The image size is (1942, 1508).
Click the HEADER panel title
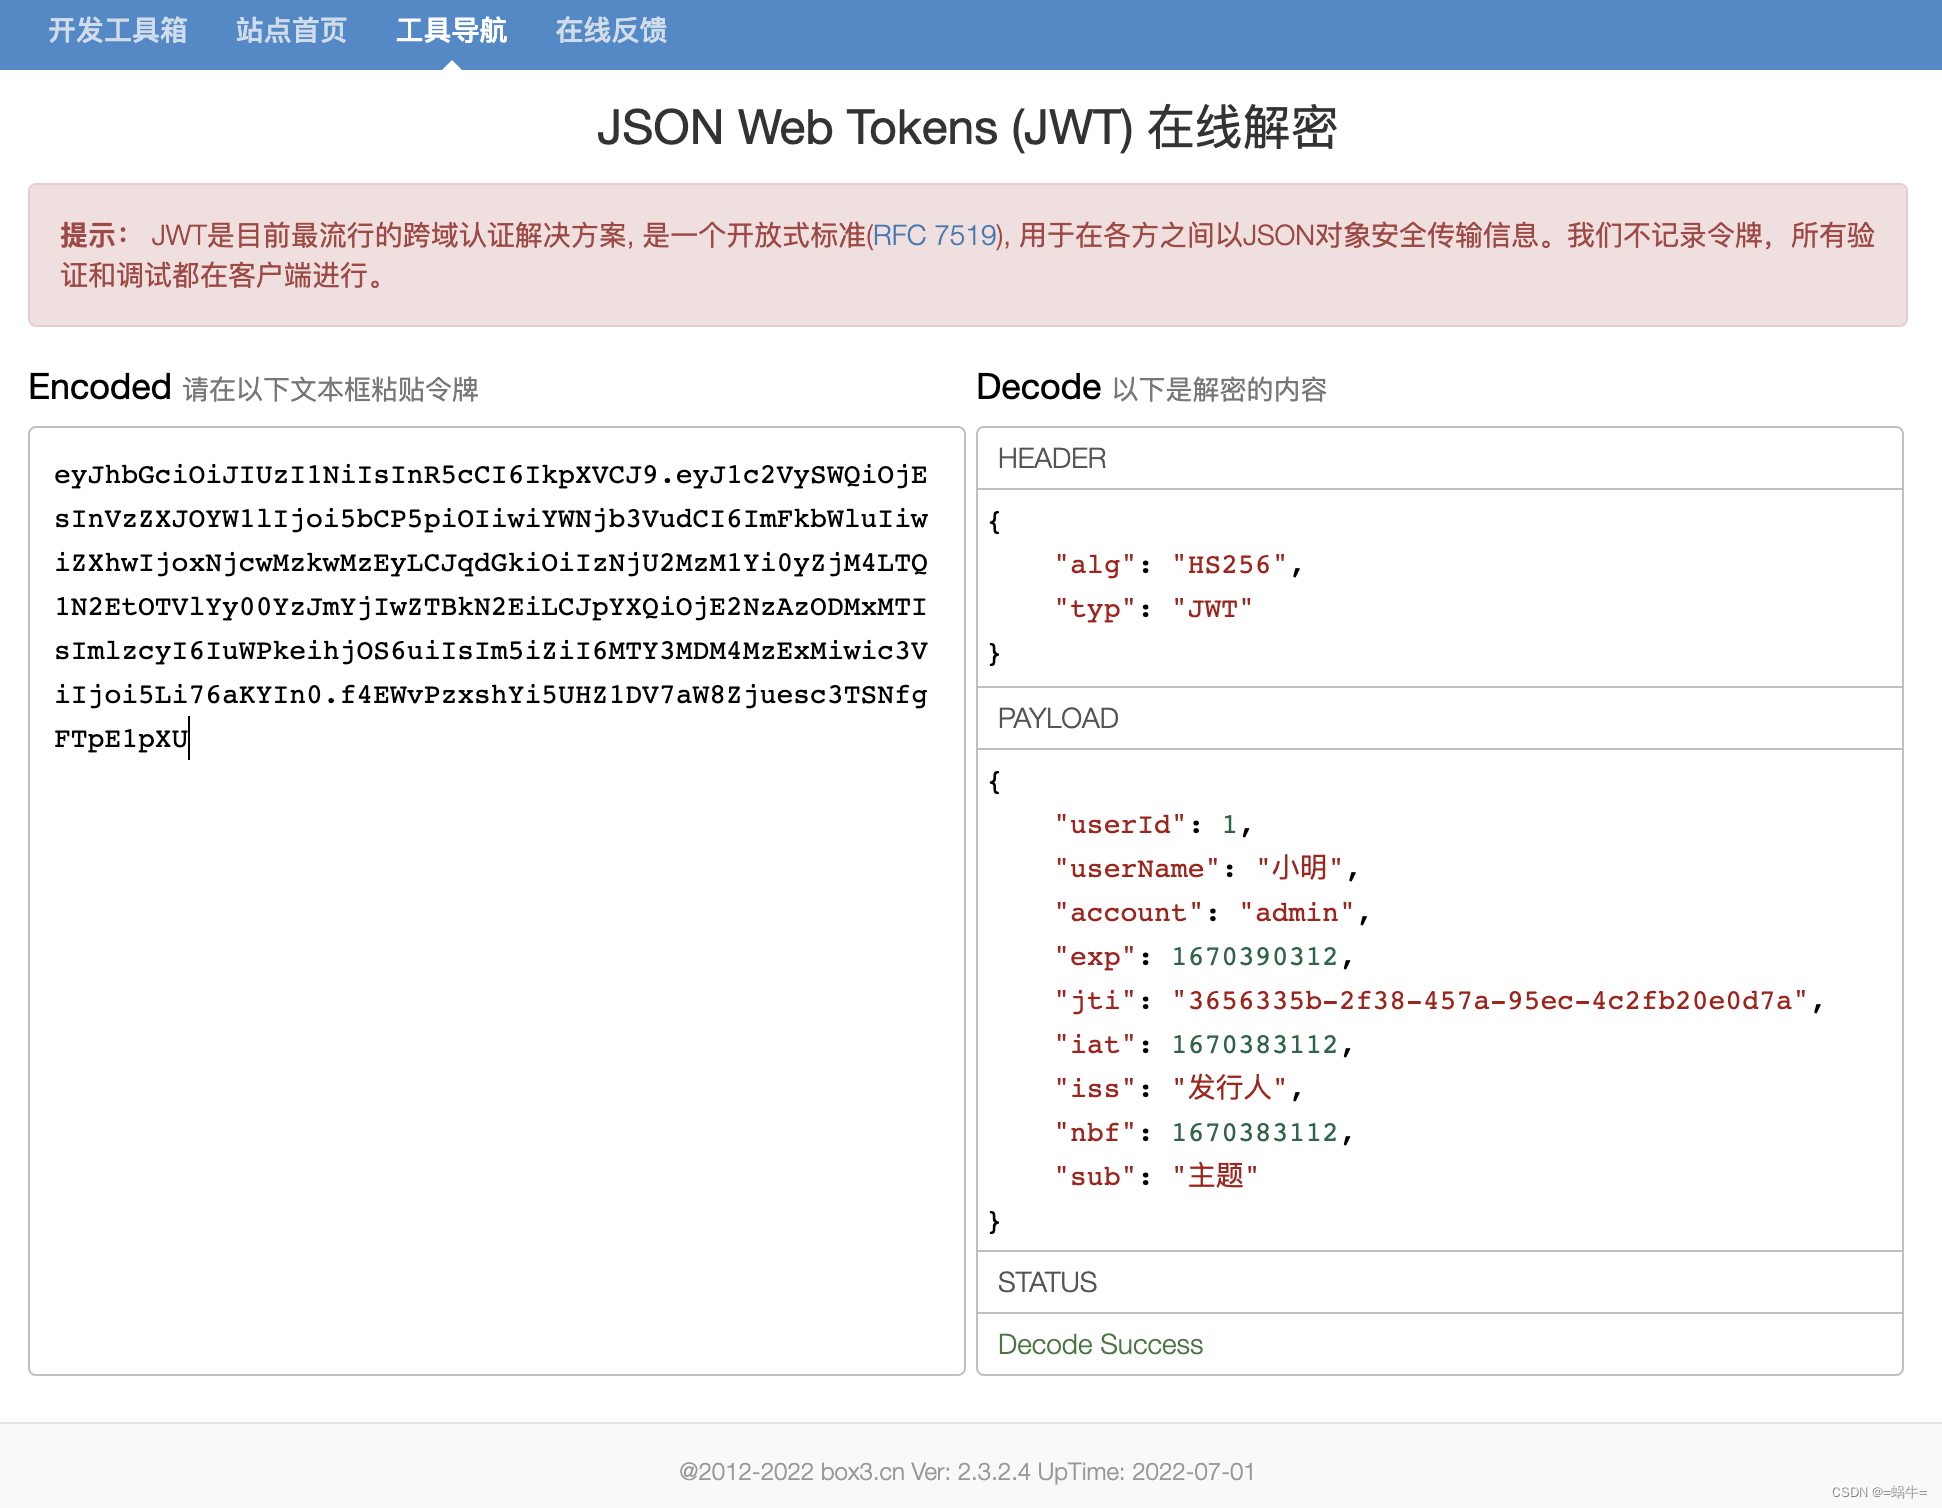click(x=1052, y=459)
